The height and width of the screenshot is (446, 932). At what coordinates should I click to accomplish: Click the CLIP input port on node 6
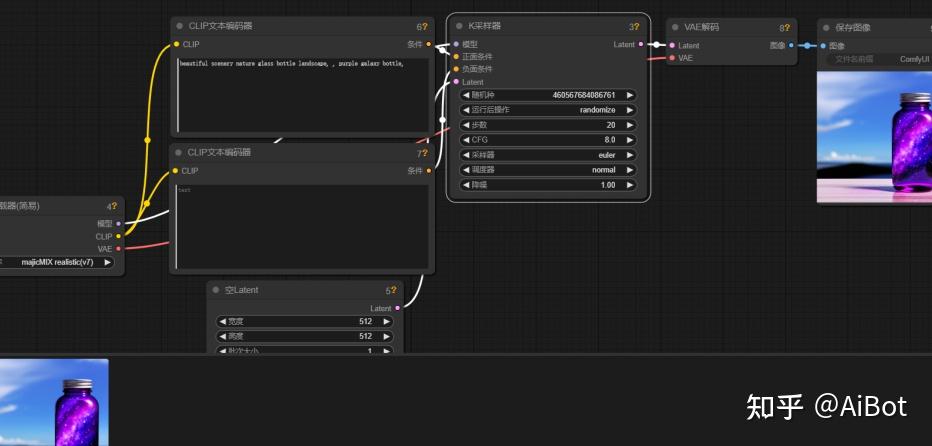pos(177,44)
